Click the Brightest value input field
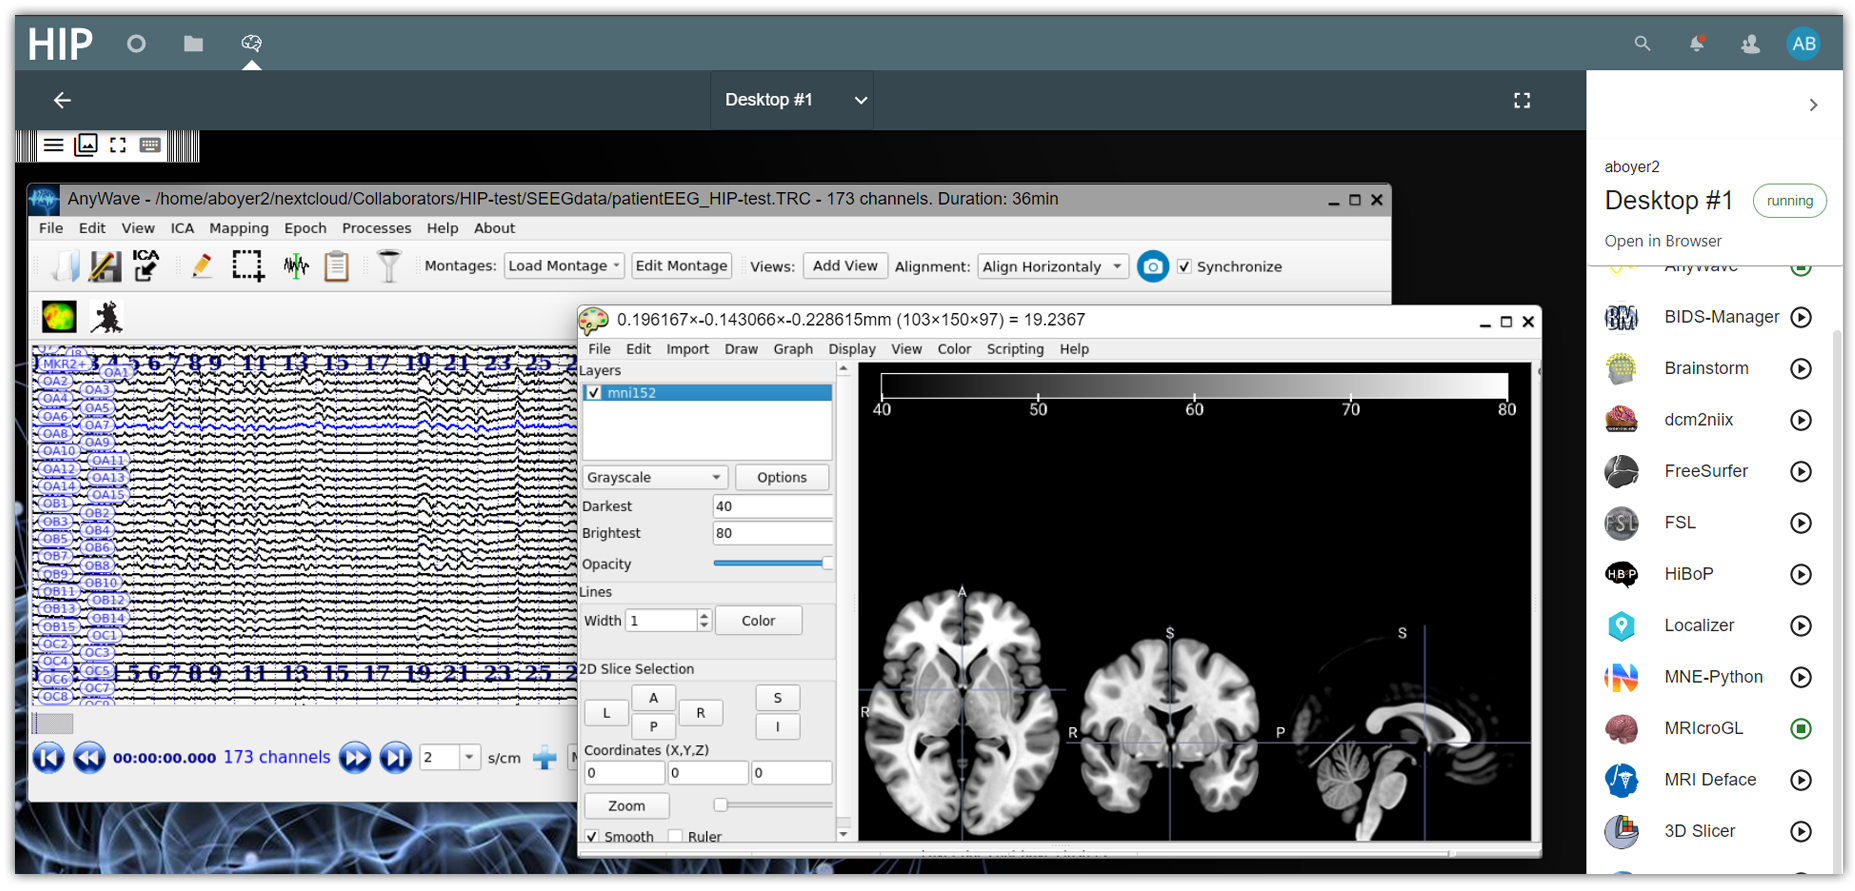 point(772,533)
